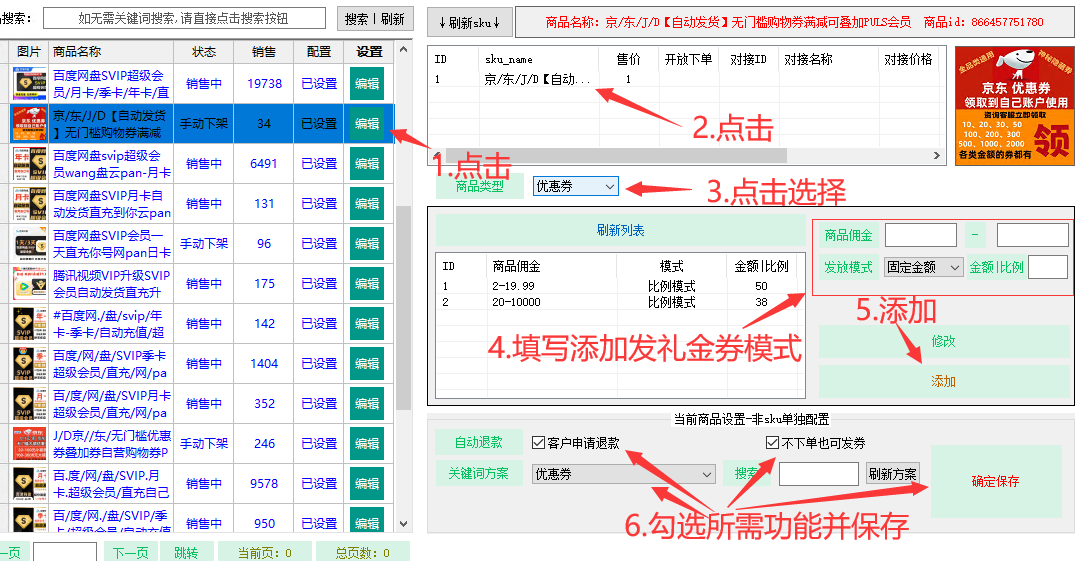This screenshot has height=561, width=1078.
Task: Open the keyword scheme dropdown showing 优惠券
Action: 624,474
